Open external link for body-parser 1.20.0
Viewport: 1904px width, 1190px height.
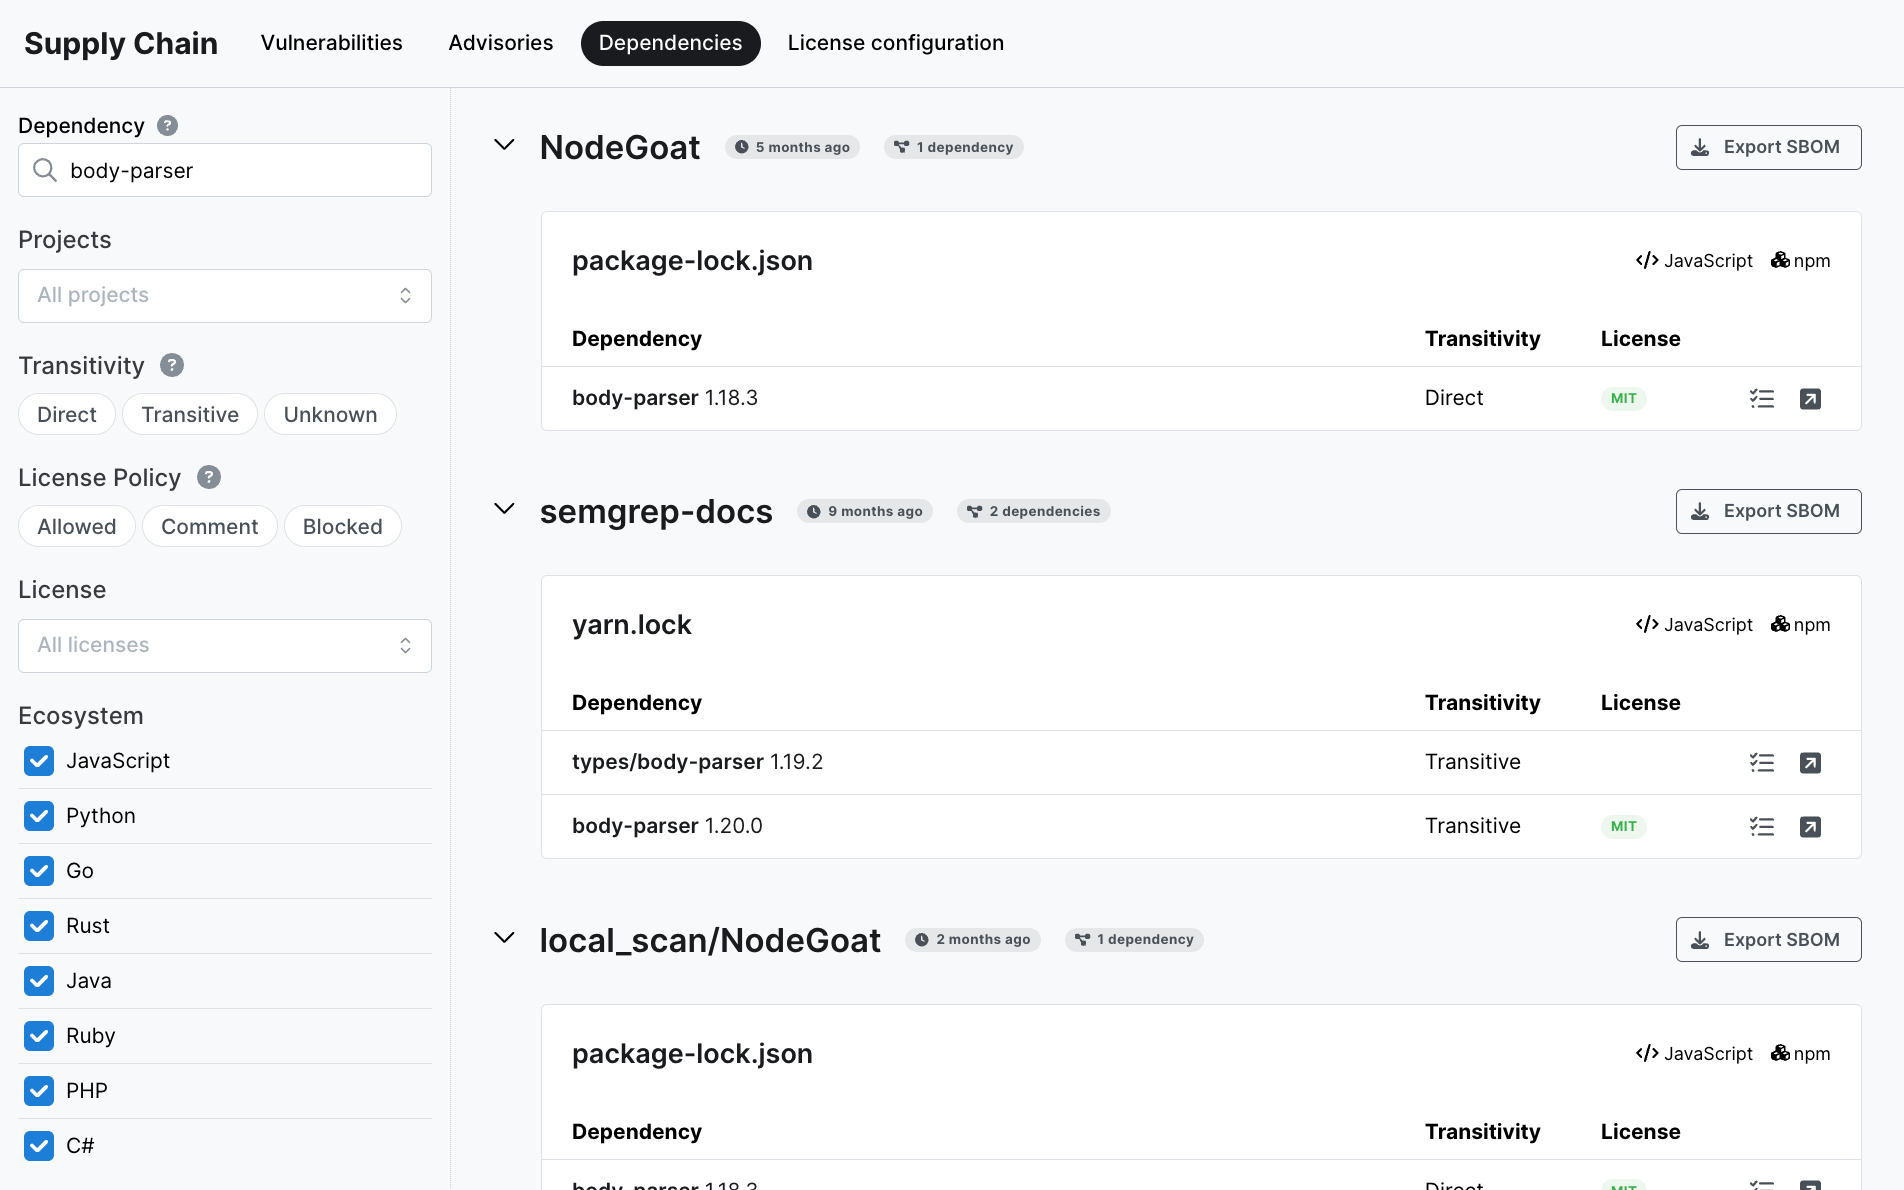(1810, 827)
